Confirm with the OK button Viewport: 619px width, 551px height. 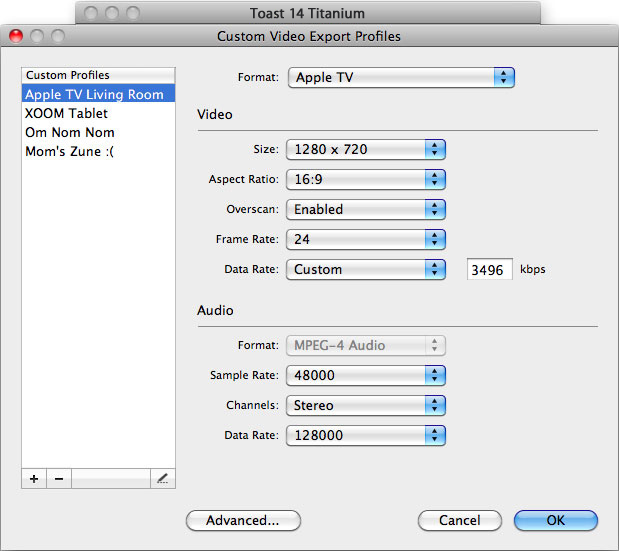pos(555,520)
